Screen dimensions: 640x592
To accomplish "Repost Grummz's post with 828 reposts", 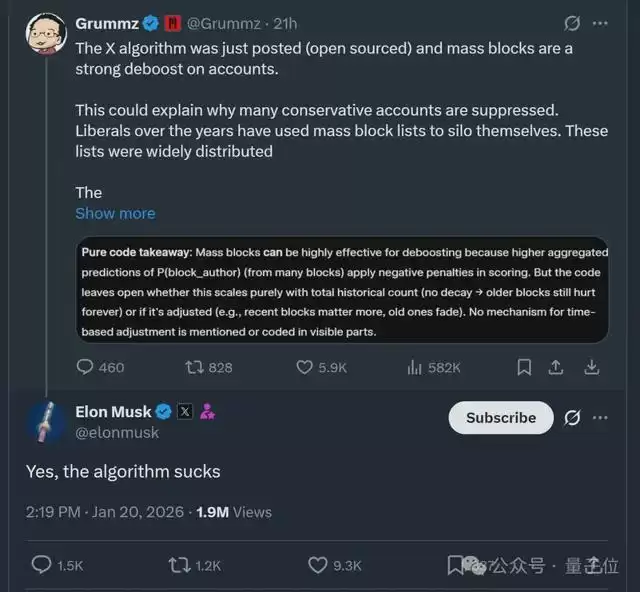I will click(195, 367).
